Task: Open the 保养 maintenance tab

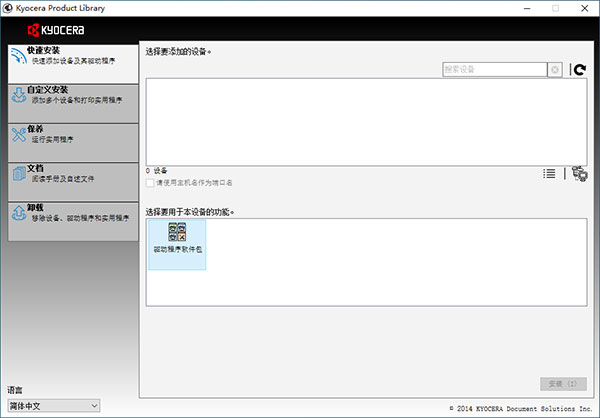Action: (73, 143)
